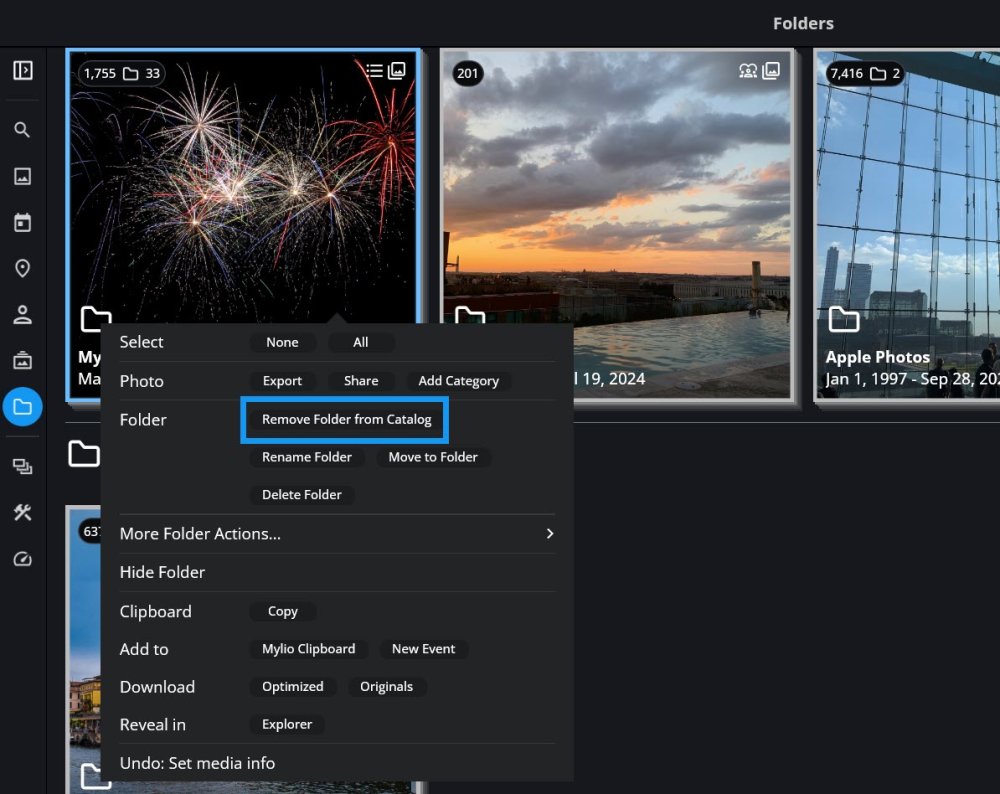
Task: Click the 7,416 count badge
Action: 865,73
